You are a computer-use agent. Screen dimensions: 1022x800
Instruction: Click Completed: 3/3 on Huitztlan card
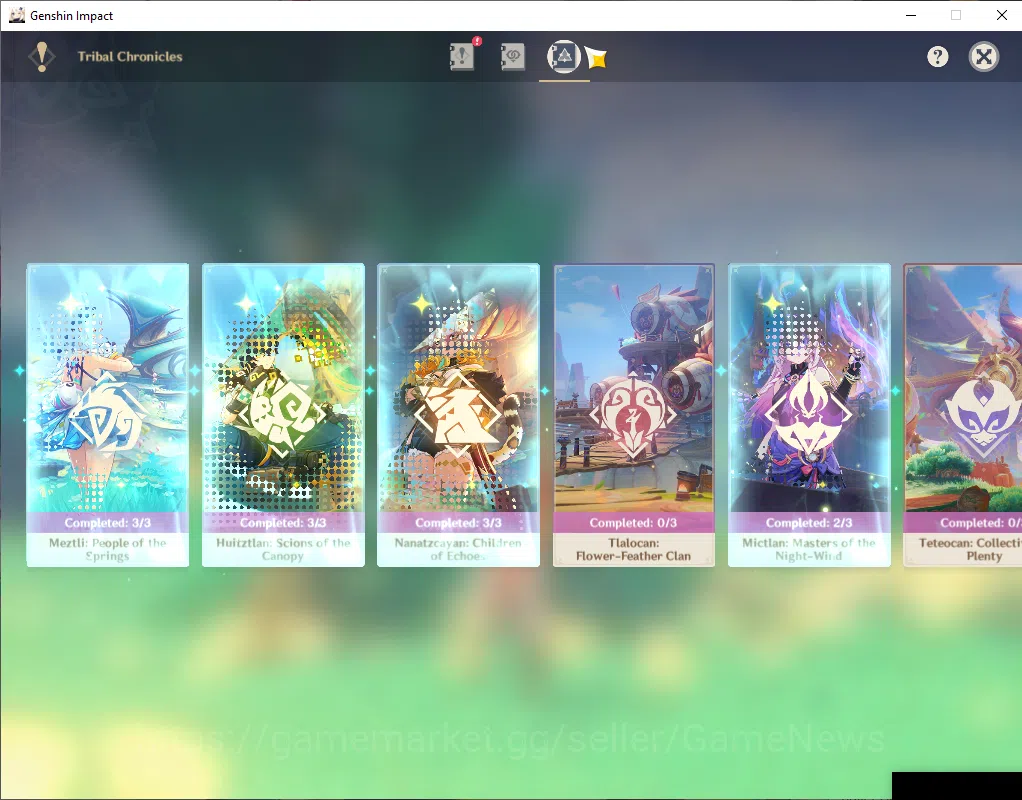283,523
